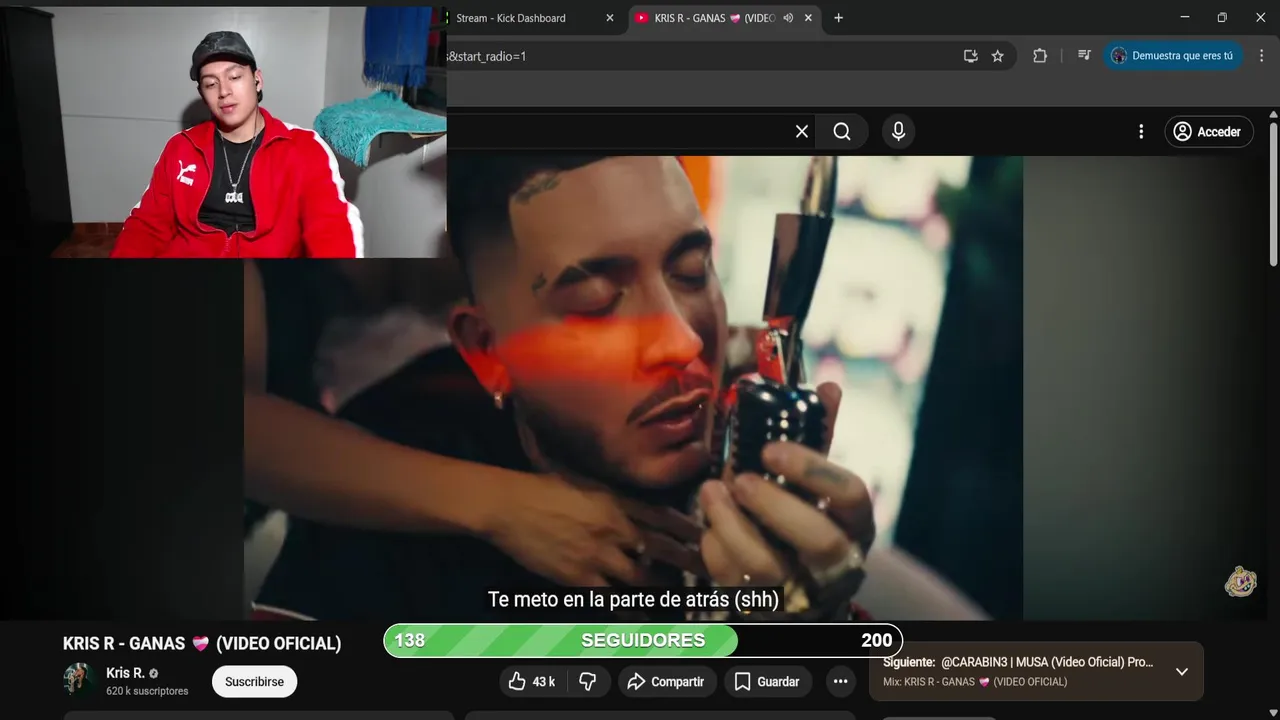The image size is (1280, 720).
Task: Click the Demuestra que eres tú profile button
Action: tap(1172, 56)
